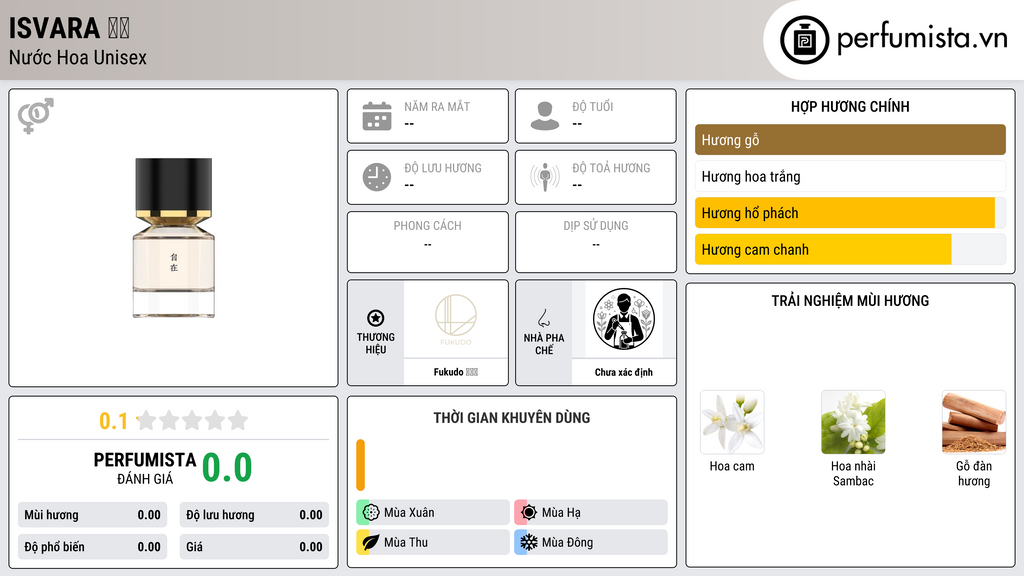
Task: Click the Isvara perfume bottle image
Action: pos(174,238)
